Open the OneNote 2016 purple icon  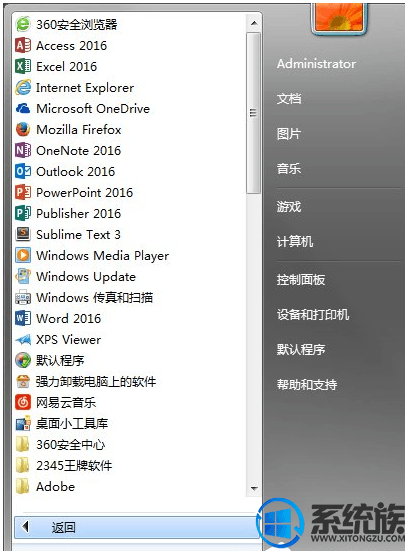pyautogui.click(x=23, y=150)
